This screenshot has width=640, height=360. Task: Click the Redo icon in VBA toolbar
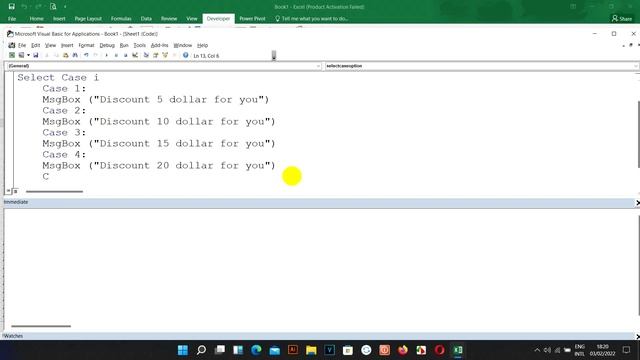point(96,55)
